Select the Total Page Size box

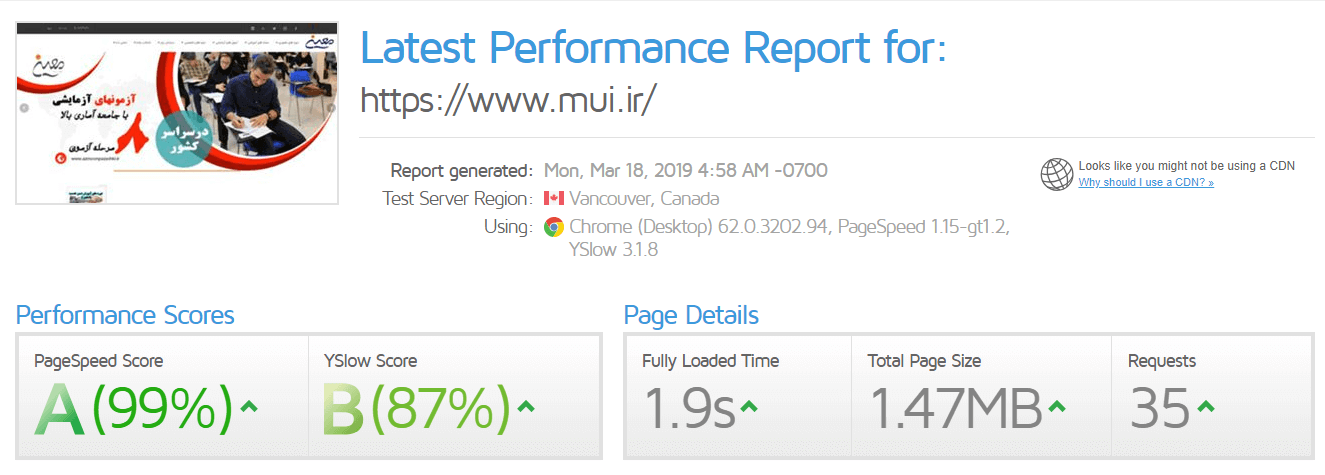tap(981, 397)
